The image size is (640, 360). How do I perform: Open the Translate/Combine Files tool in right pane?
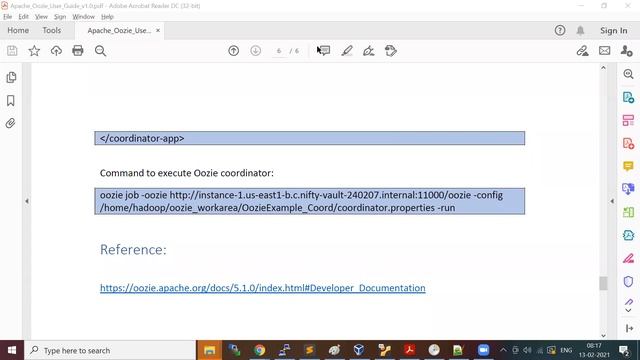point(628,189)
